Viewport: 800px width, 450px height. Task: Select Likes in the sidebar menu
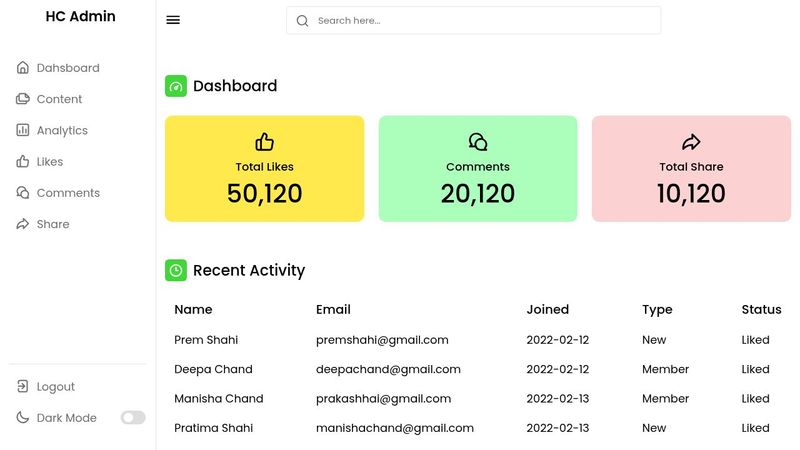tap(49, 161)
